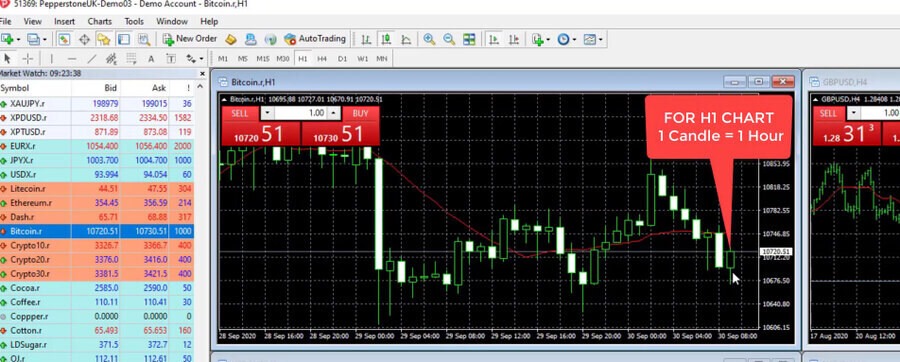
Task: Select the cursor arrow tool
Action: 7,59
